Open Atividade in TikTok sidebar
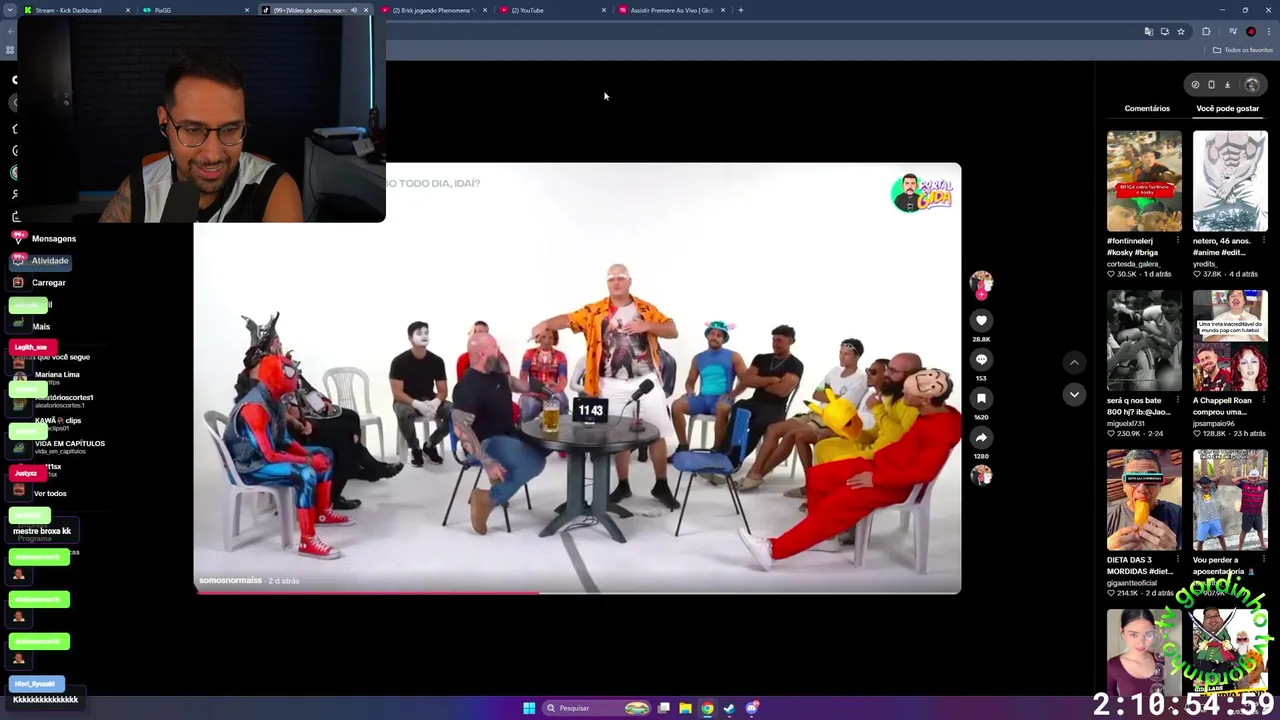Screen dimensions: 1280x720 pos(42,260)
